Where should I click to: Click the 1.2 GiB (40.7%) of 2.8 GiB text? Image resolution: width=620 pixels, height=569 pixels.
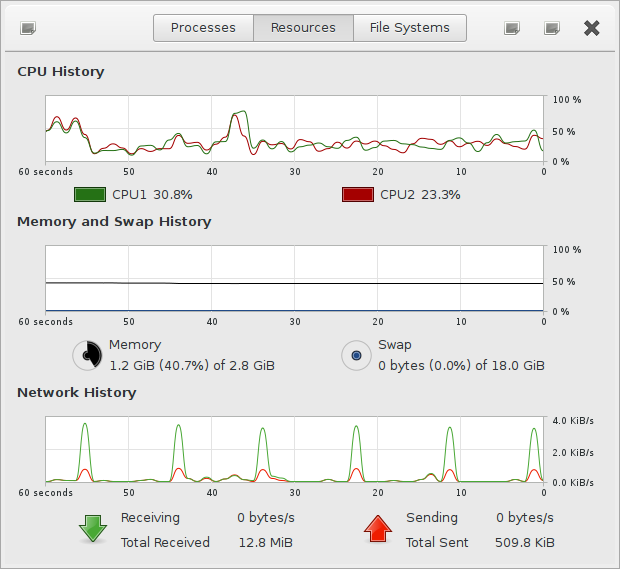tap(192, 365)
